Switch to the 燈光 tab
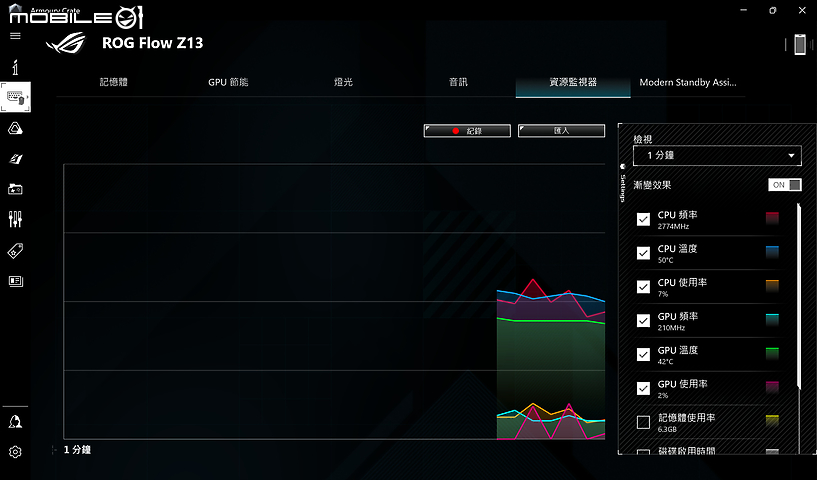 (x=343, y=82)
